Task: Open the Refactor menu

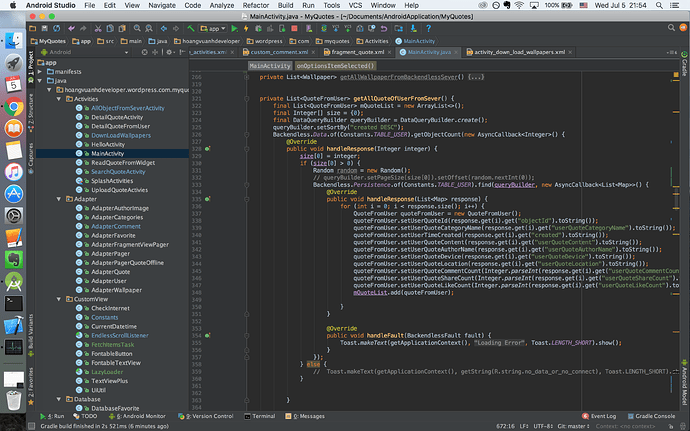Action: (x=256, y=5)
